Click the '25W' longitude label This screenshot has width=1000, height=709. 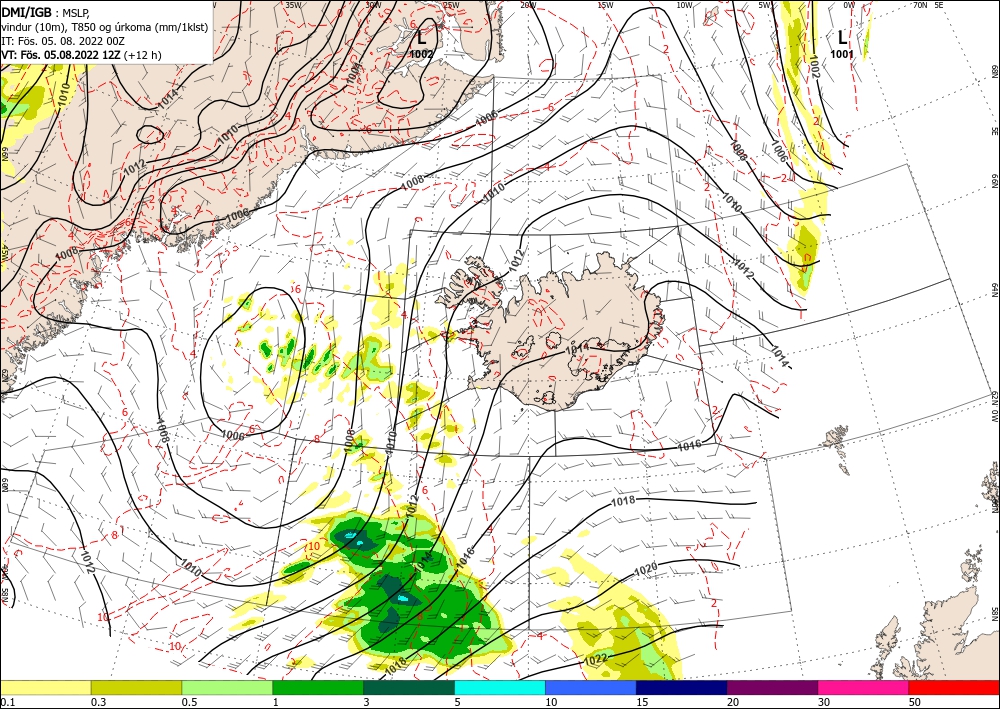pos(450,5)
